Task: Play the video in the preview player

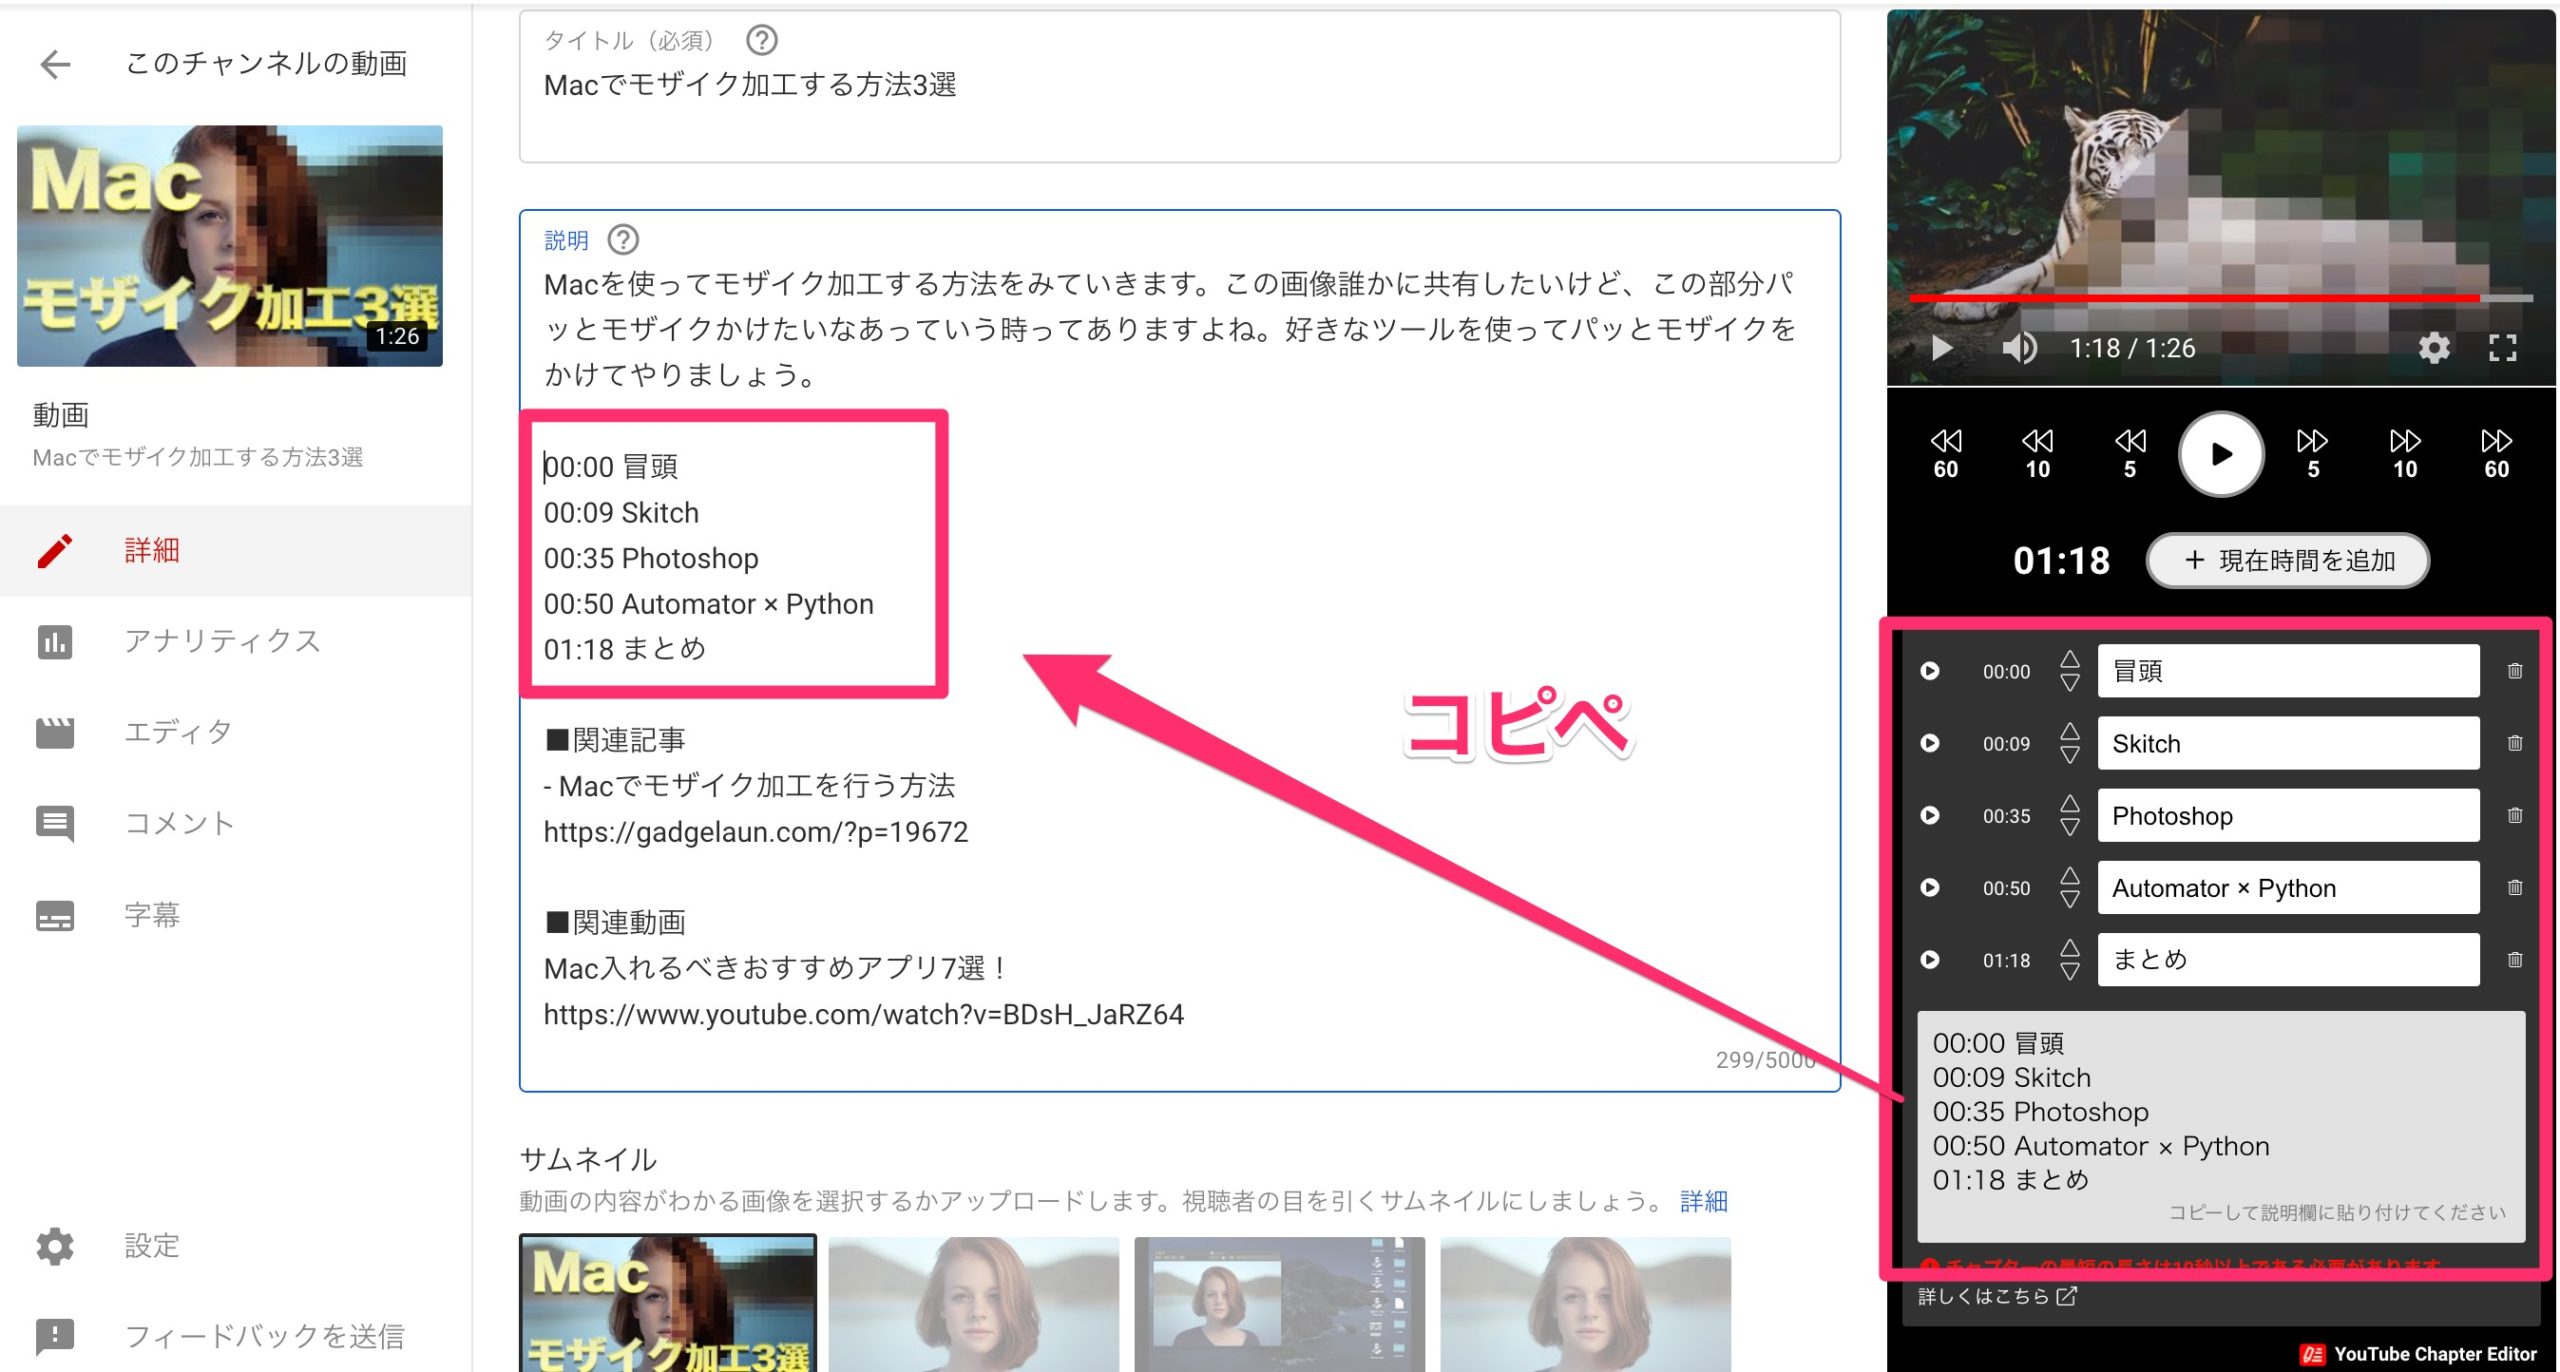Action: pyautogui.click(x=1942, y=348)
